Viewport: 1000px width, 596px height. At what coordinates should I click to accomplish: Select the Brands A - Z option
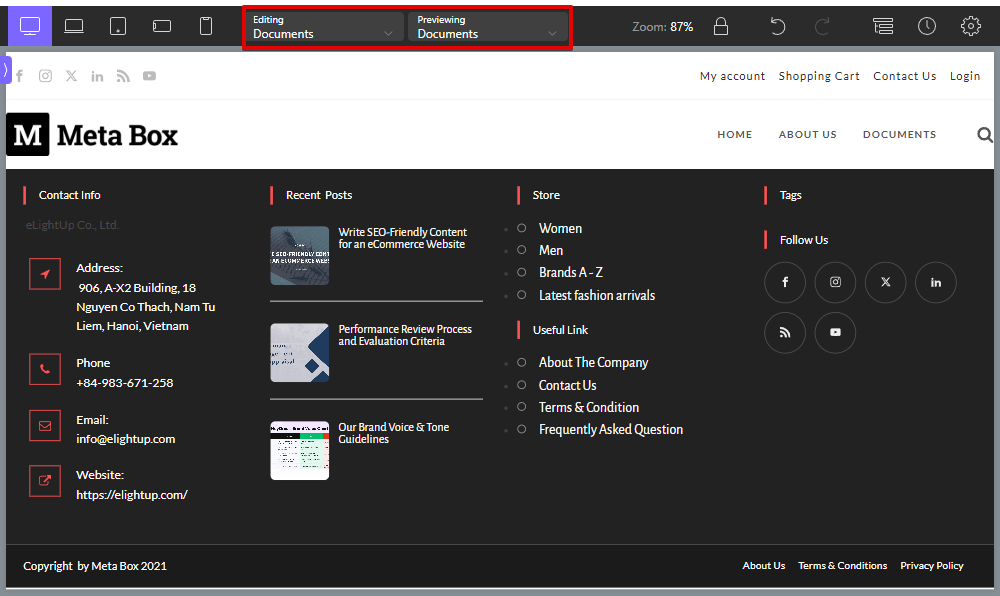point(571,272)
